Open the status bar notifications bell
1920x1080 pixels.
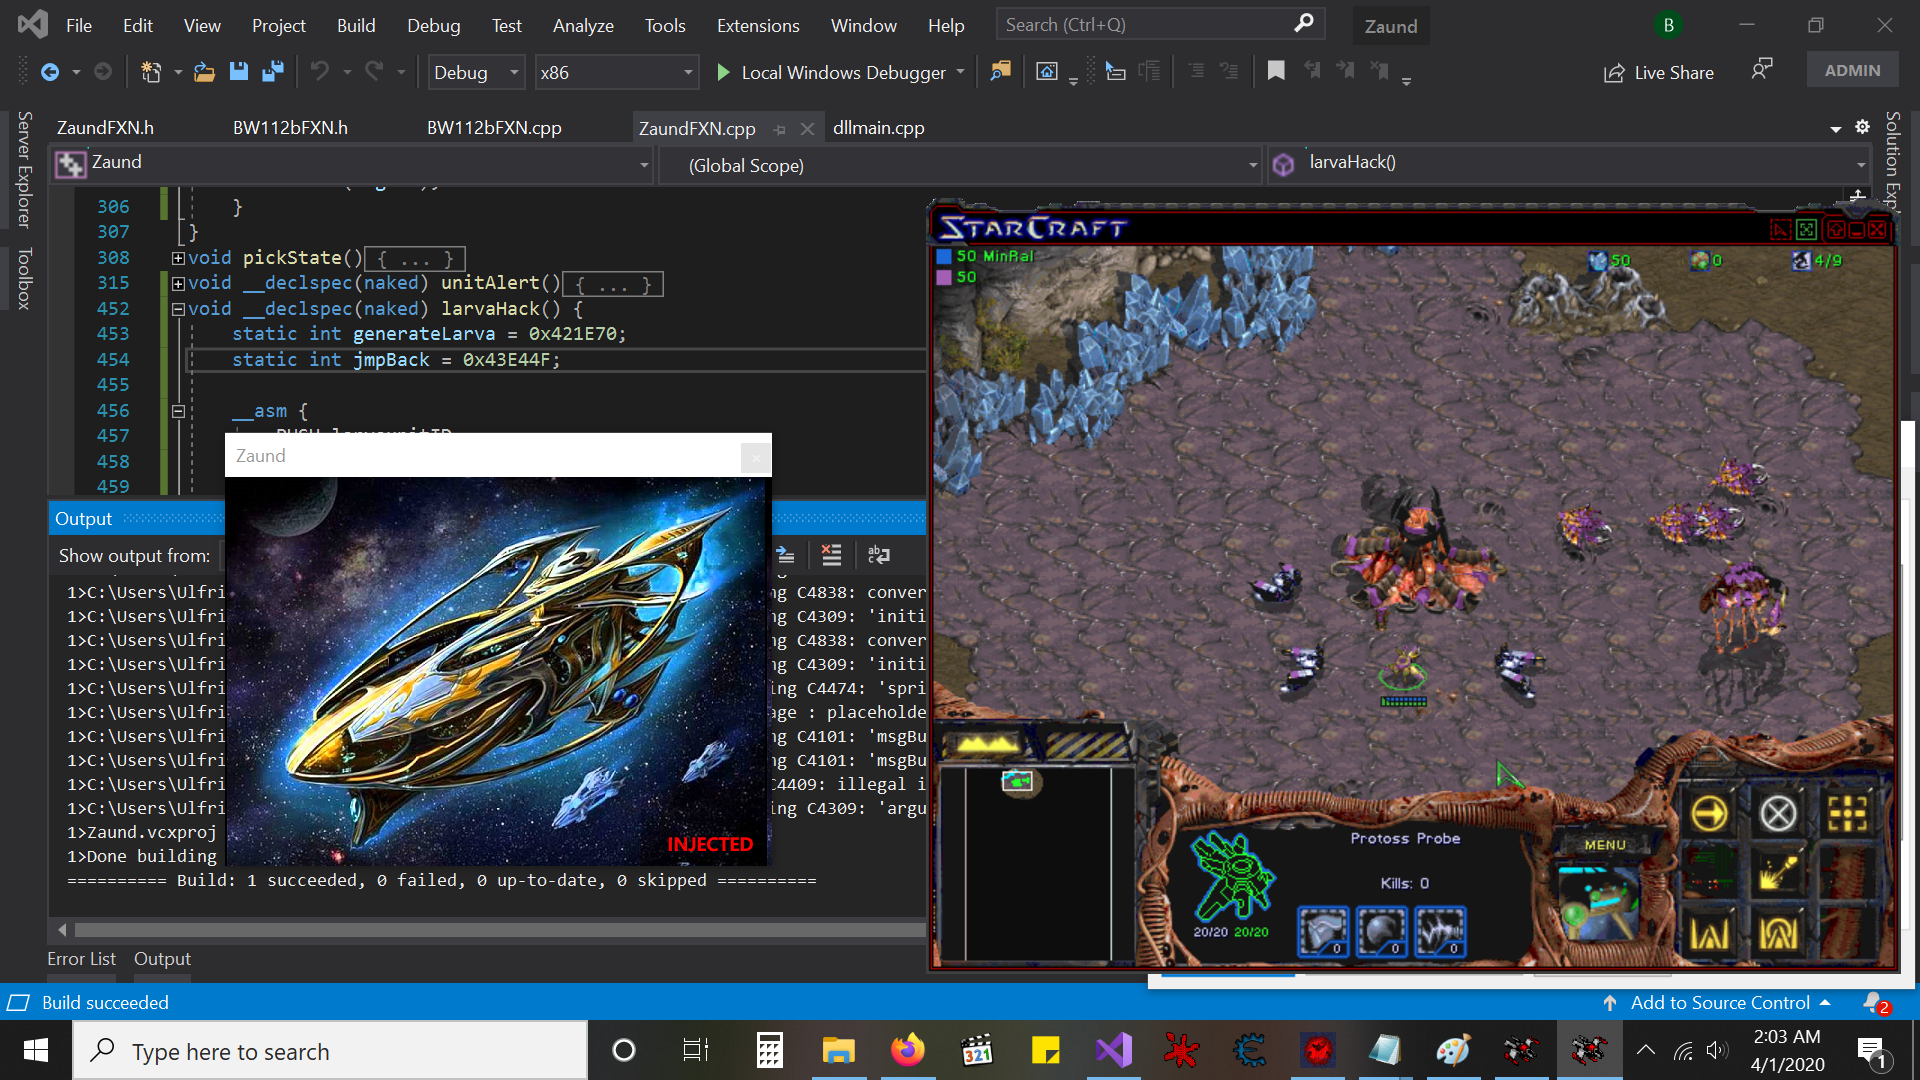tap(1874, 1002)
